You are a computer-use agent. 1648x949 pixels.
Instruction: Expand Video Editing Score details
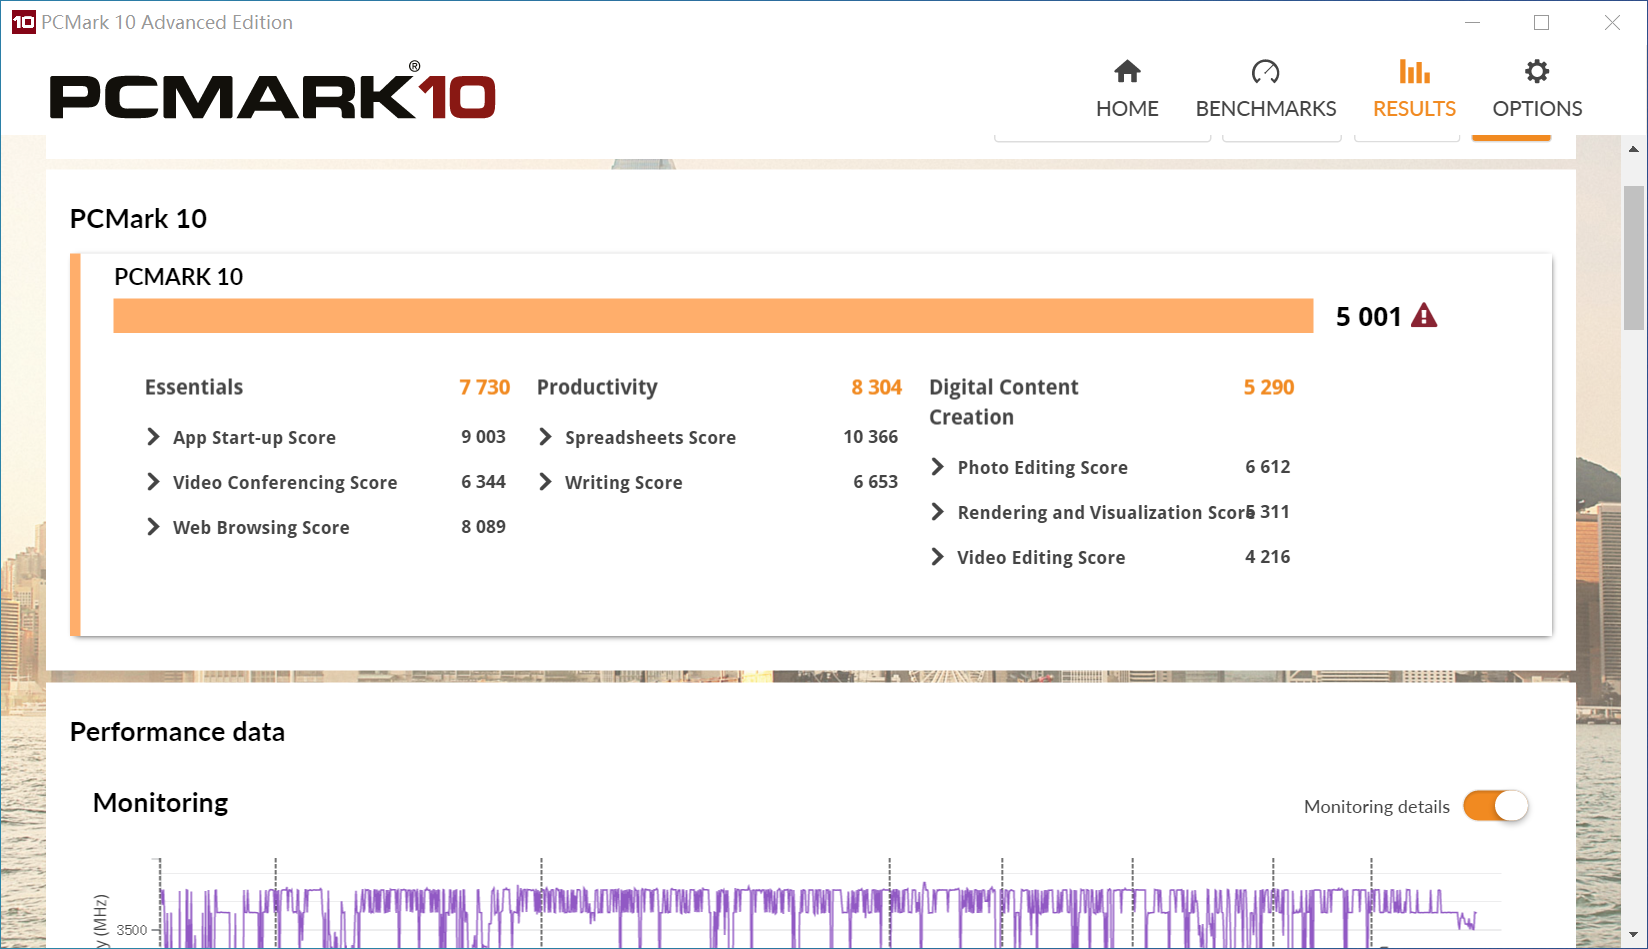[937, 557]
